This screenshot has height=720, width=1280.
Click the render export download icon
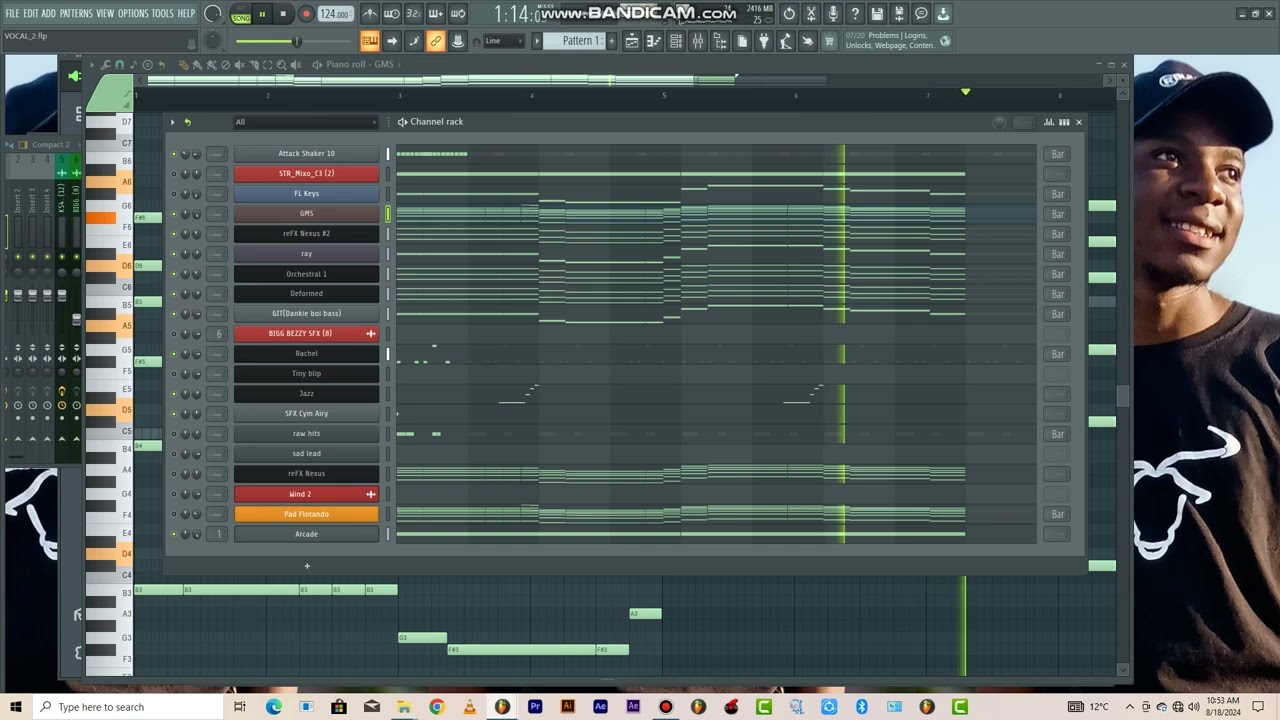point(943,14)
